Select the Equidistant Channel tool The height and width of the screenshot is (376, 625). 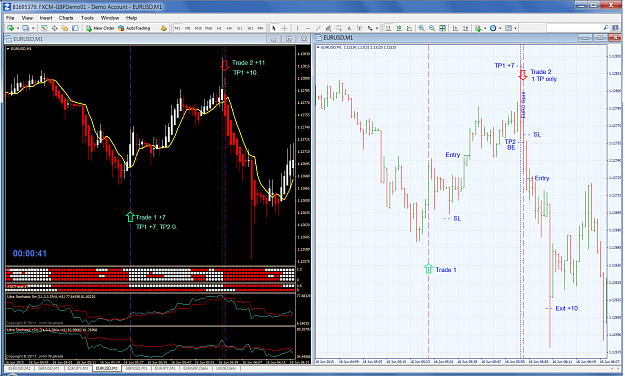pyautogui.click(x=328, y=28)
